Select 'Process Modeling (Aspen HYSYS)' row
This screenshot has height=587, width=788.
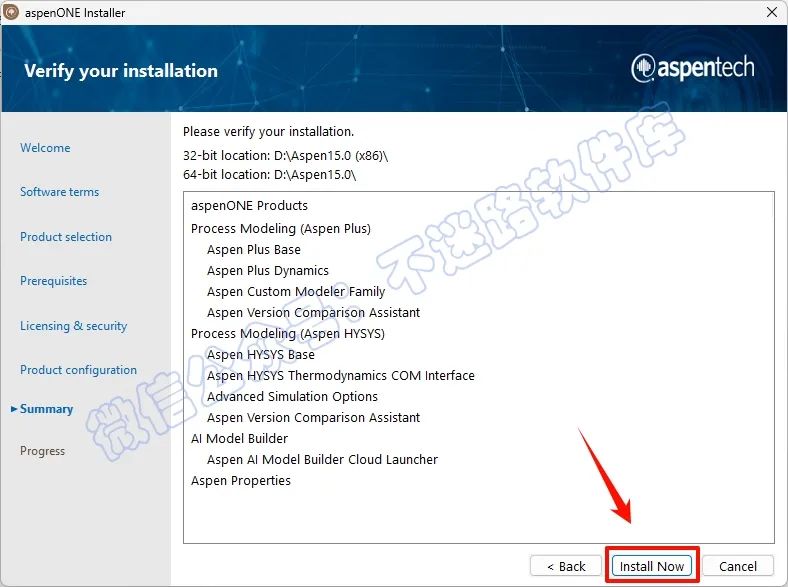(x=288, y=334)
